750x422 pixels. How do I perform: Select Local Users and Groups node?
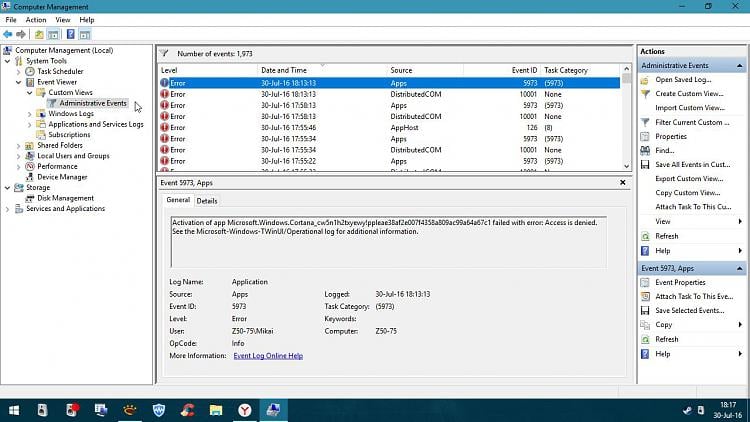73,156
